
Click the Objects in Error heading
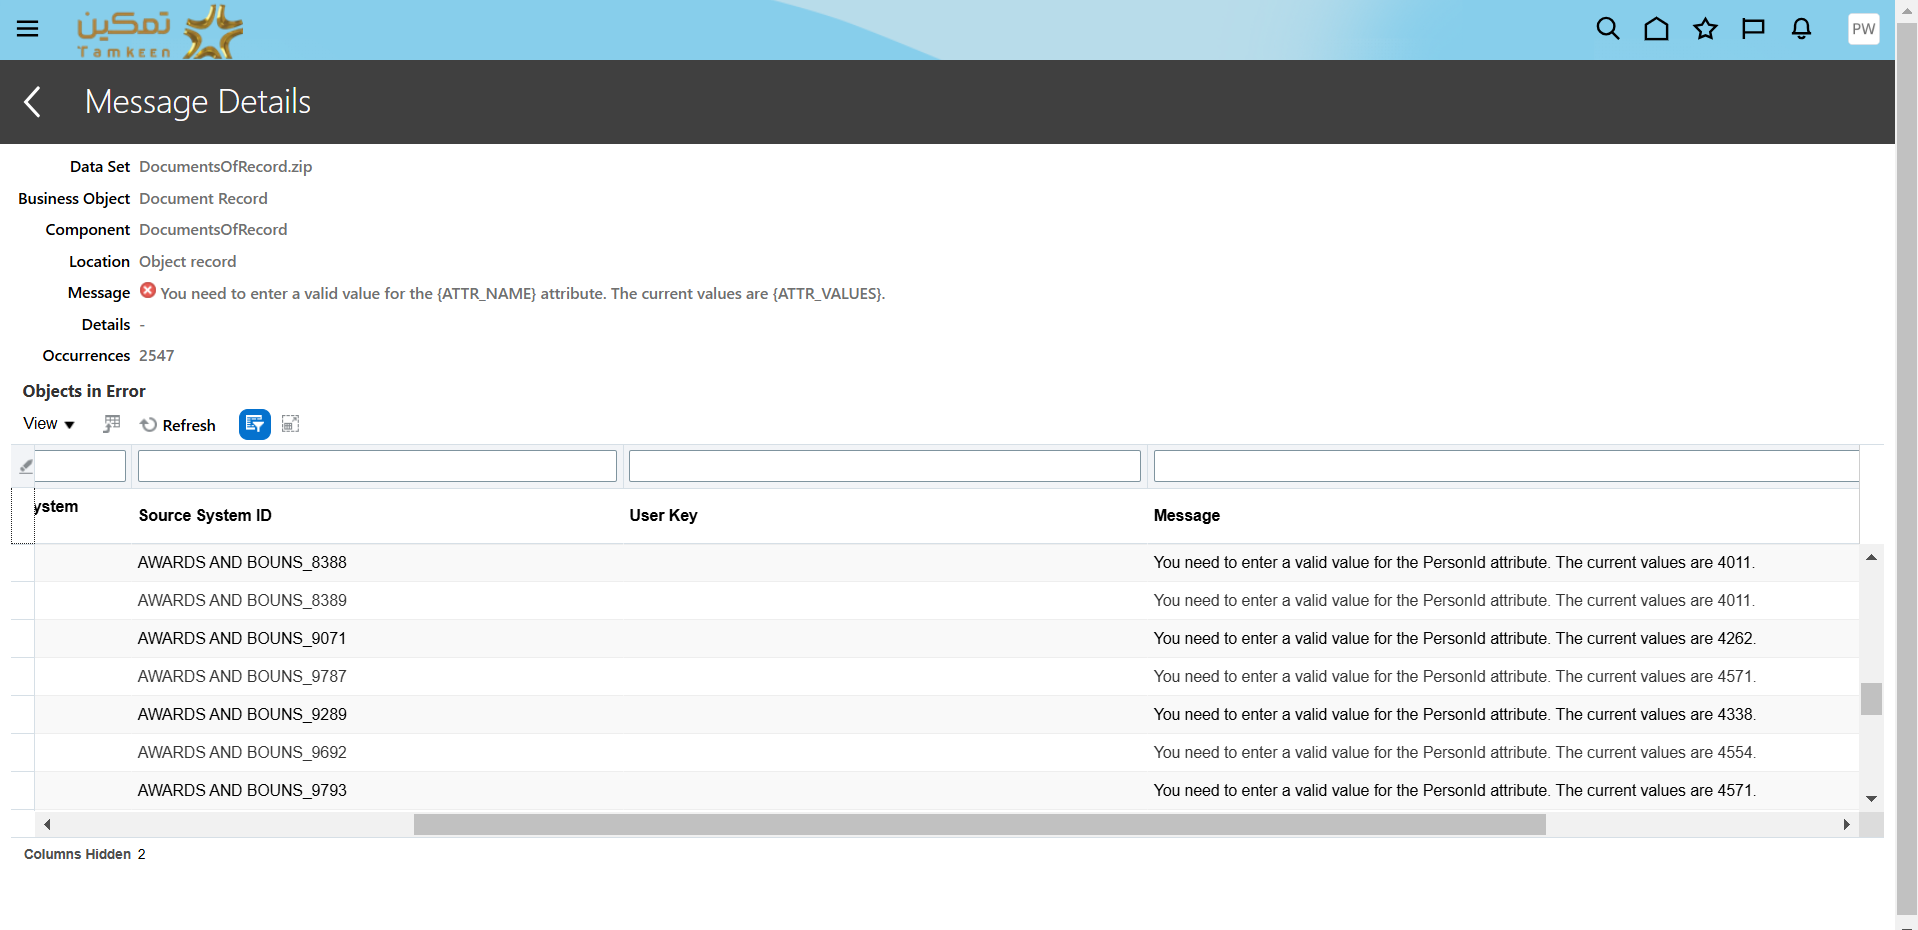(x=84, y=391)
